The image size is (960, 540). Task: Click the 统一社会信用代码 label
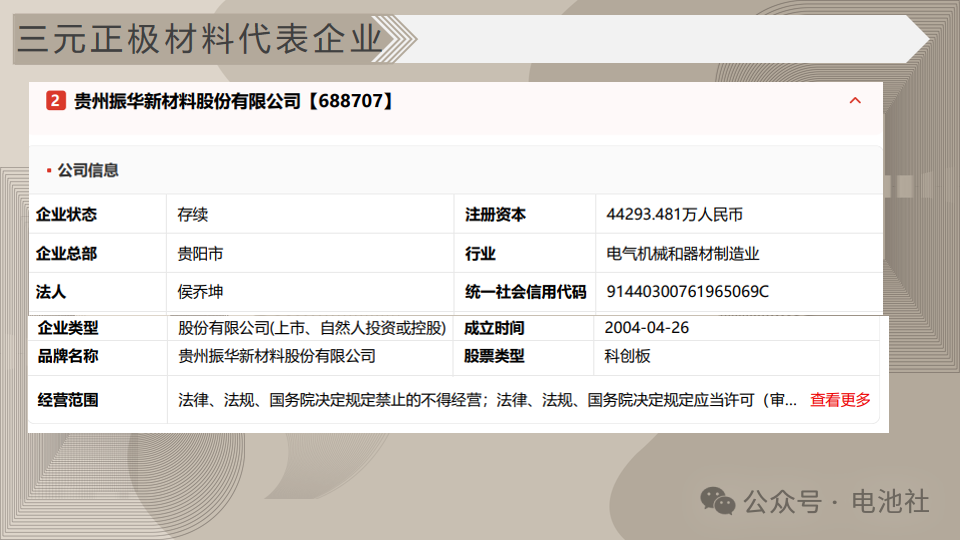click(525, 292)
